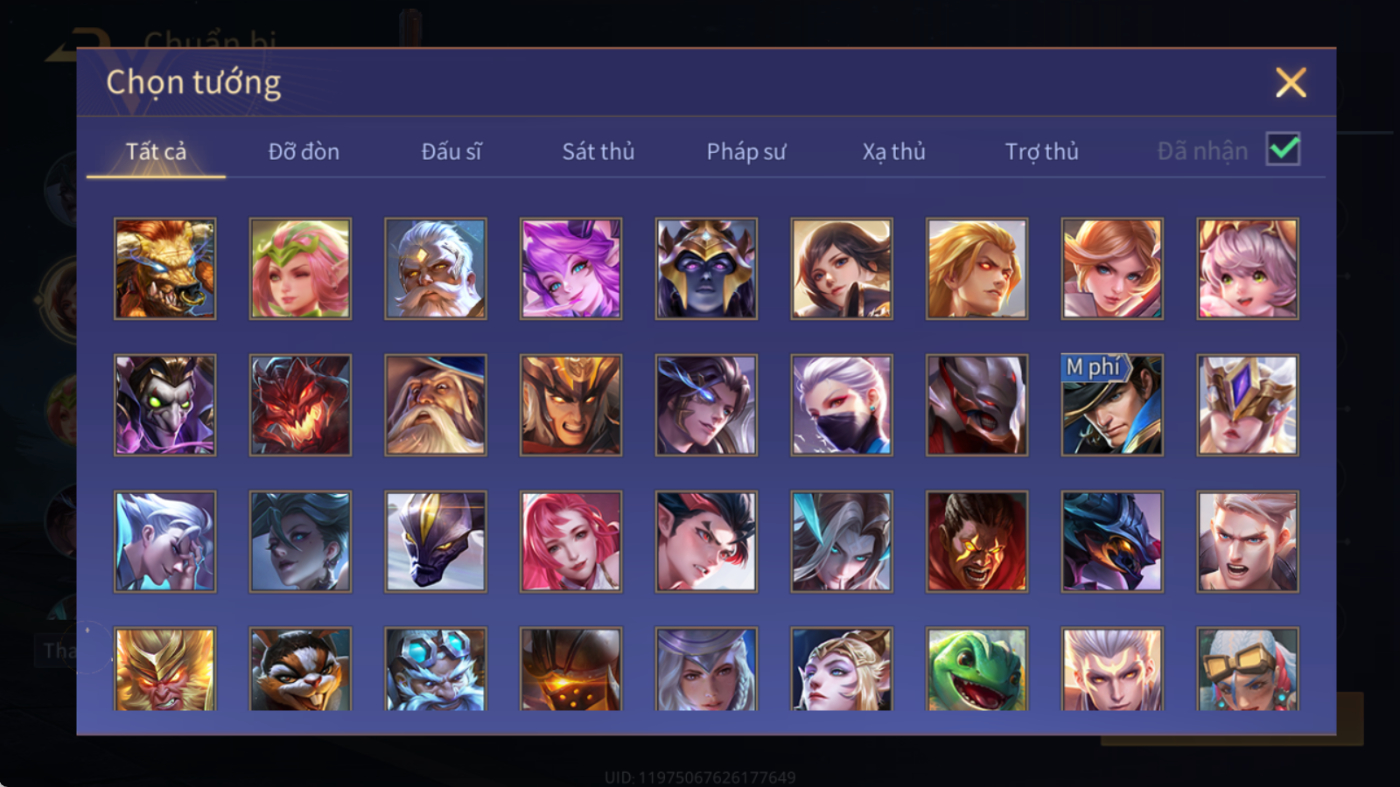Switch to the Đỡ đòn tab

(x=304, y=152)
